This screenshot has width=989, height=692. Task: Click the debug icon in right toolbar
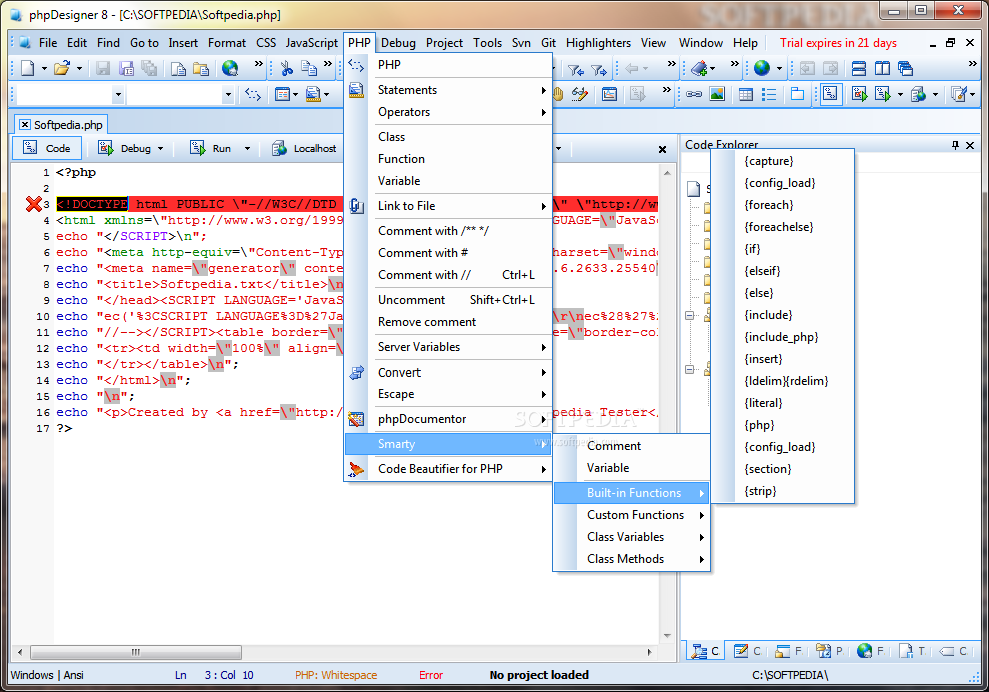859,95
